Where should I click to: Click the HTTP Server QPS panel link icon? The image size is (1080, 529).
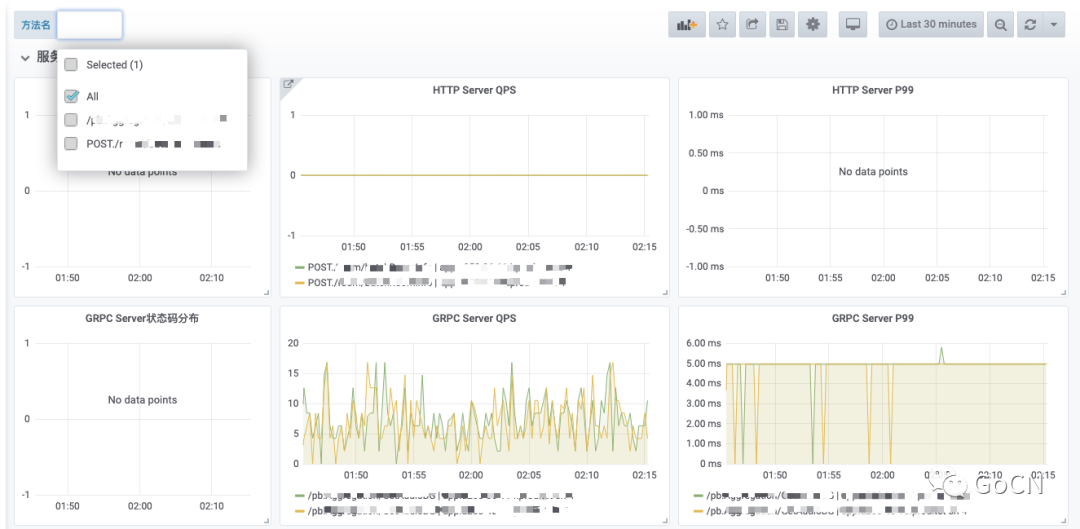click(x=288, y=85)
